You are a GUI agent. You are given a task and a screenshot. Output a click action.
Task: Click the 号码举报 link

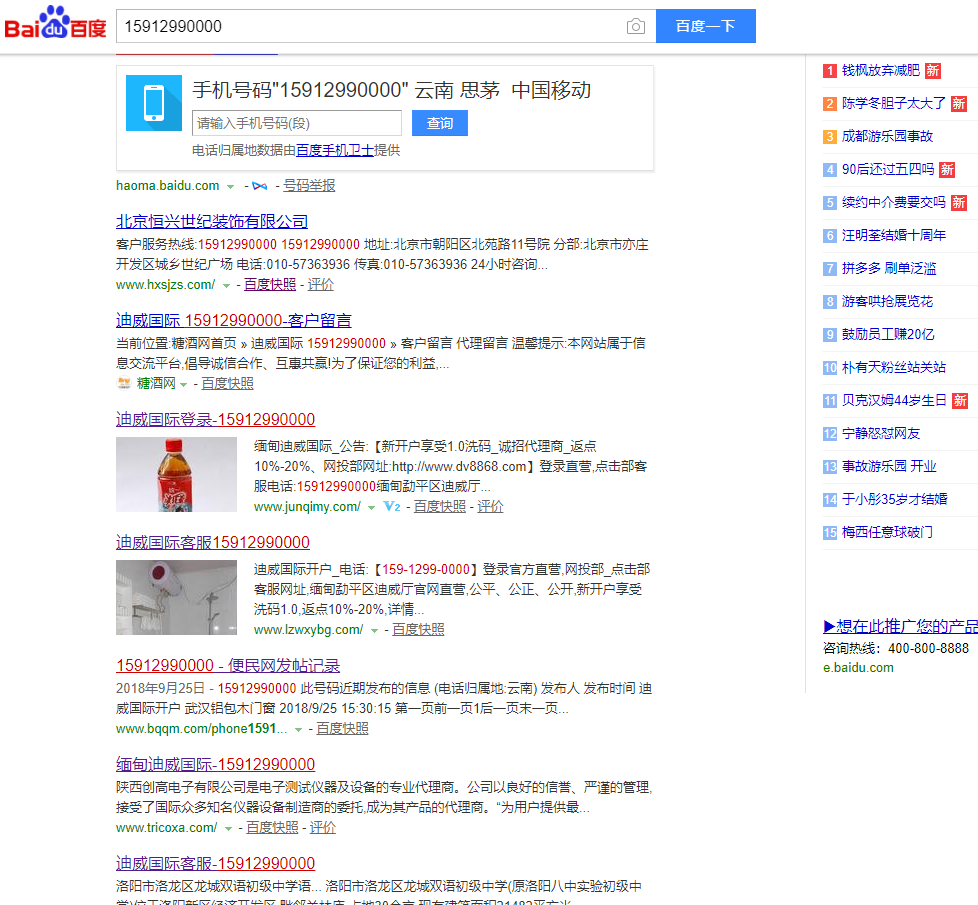(309, 186)
